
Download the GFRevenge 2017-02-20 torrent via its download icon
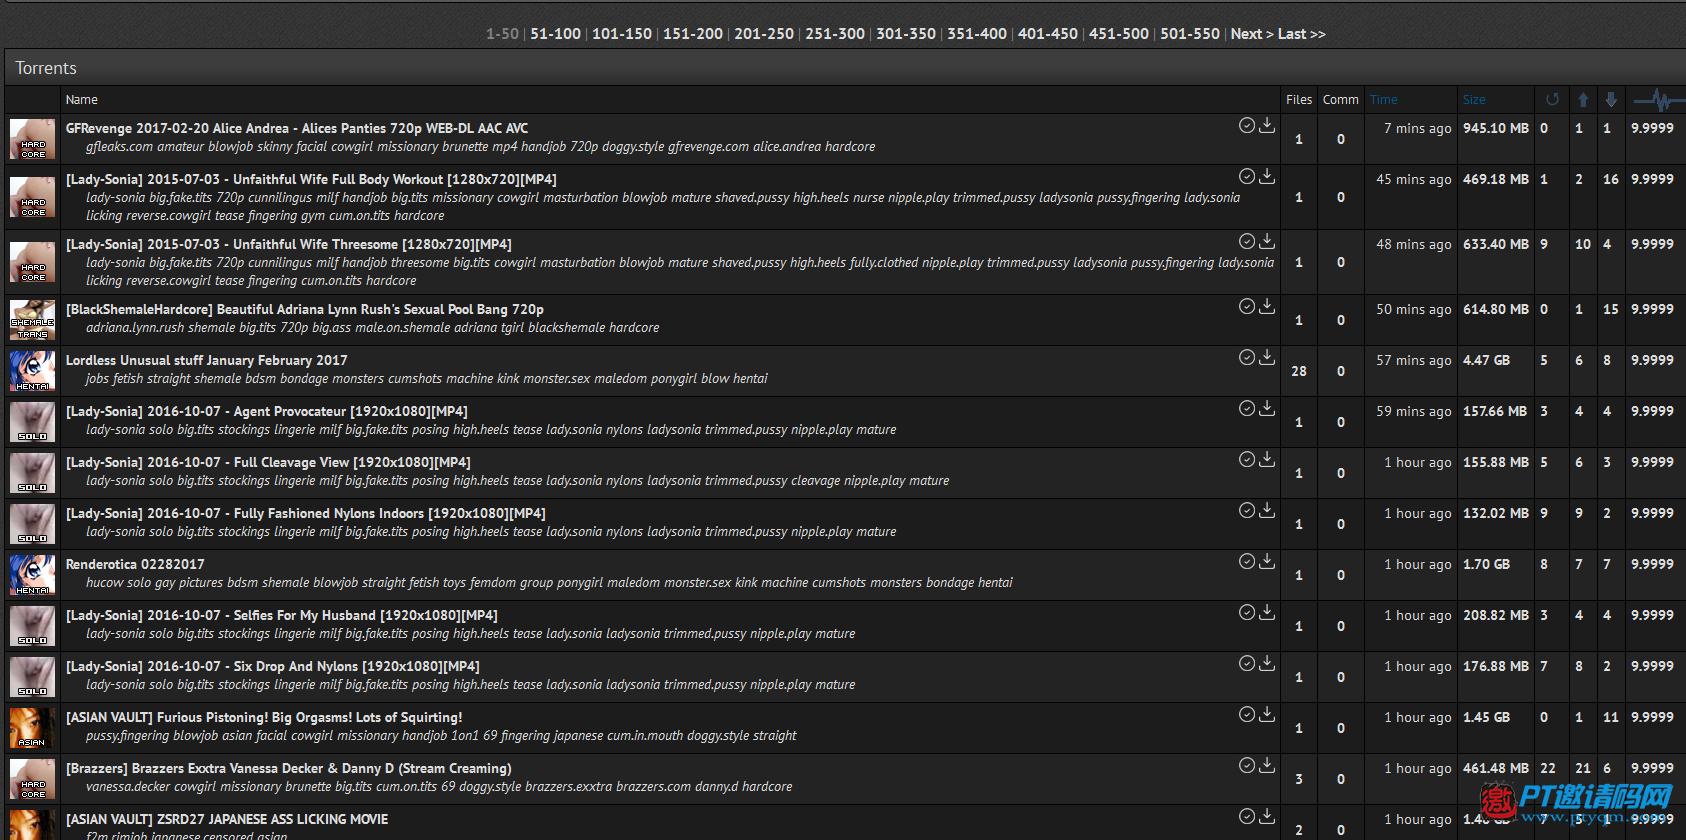(1267, 125)
